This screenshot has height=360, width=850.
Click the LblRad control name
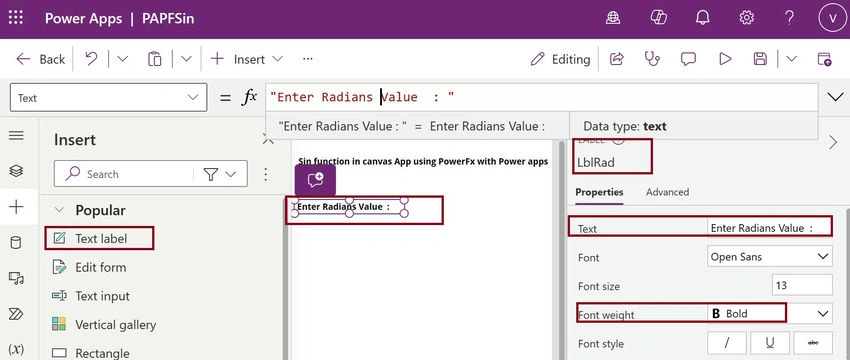point(596,162)
